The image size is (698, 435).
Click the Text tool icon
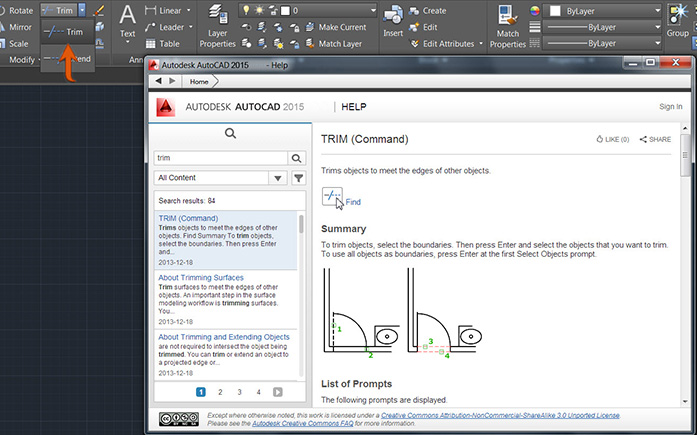pos(127,16)
